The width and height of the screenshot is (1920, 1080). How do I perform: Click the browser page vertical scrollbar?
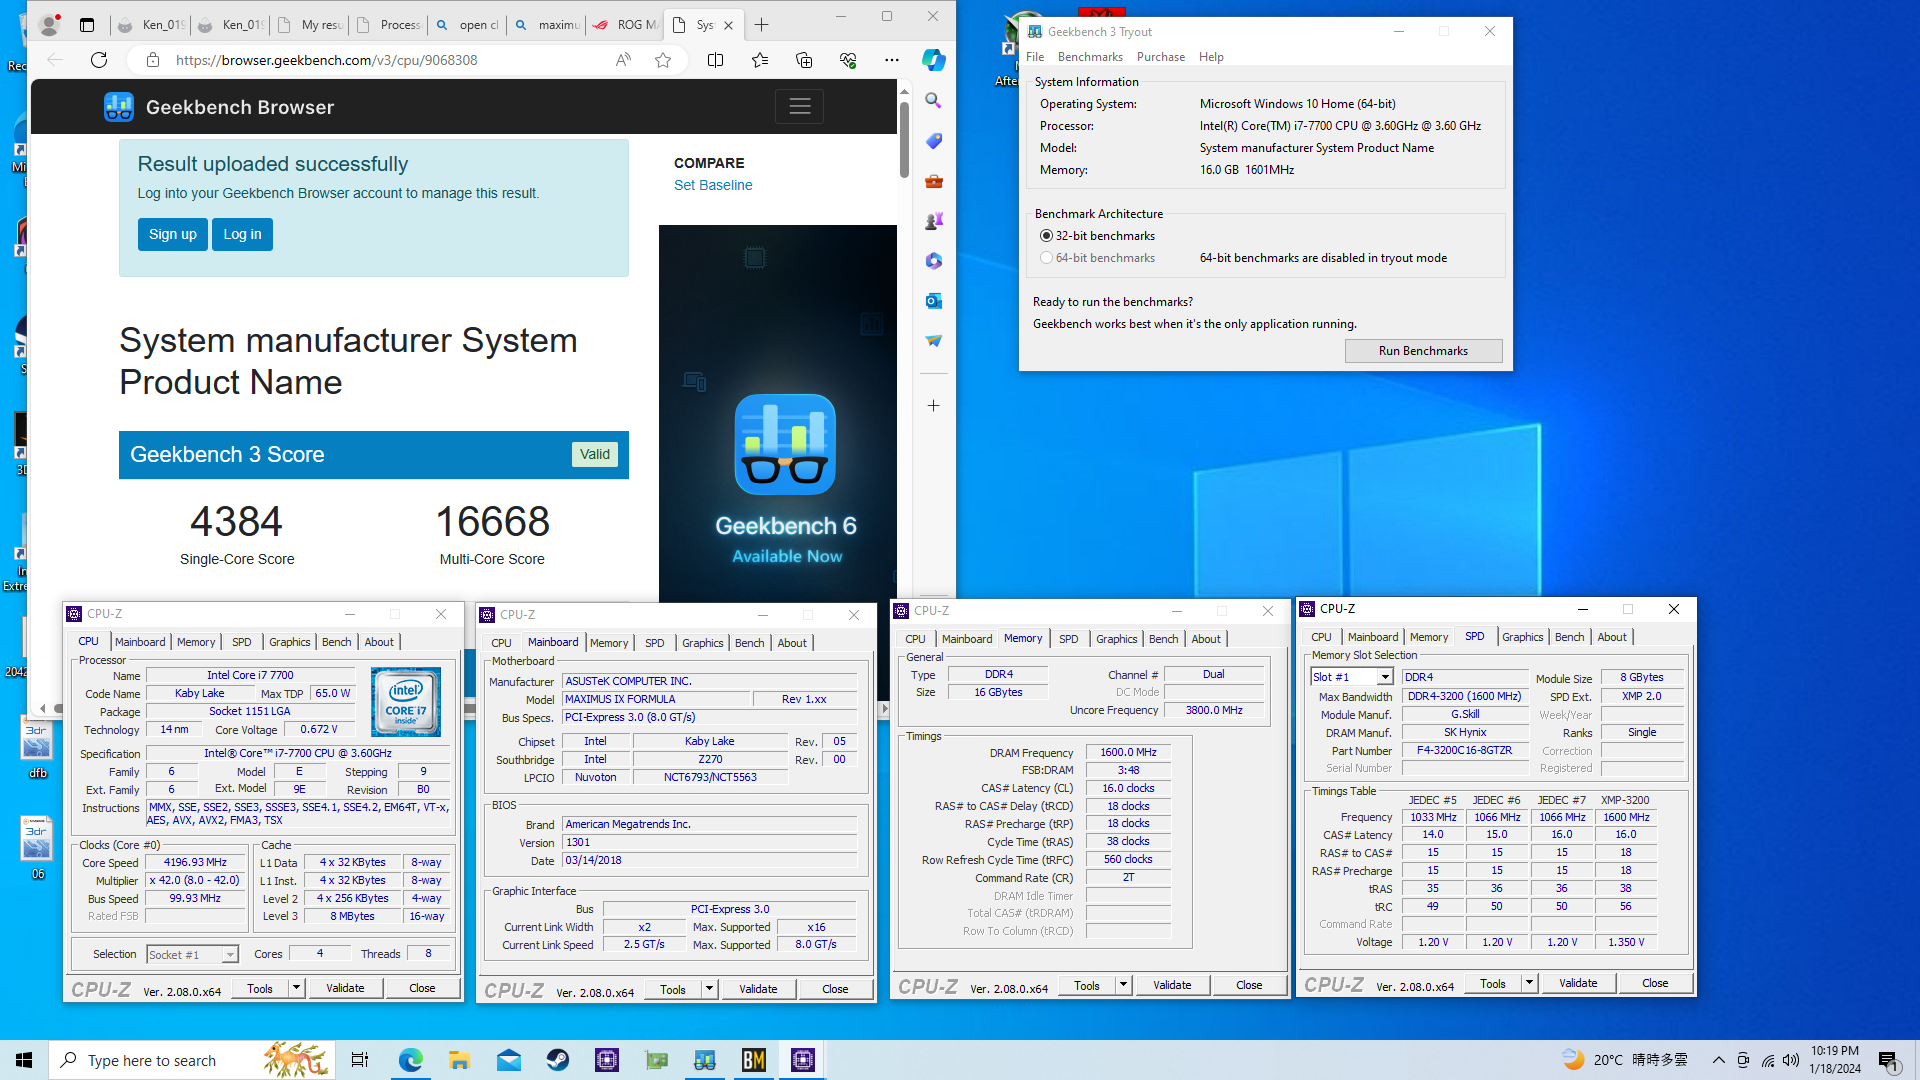[x=904, y=140]
